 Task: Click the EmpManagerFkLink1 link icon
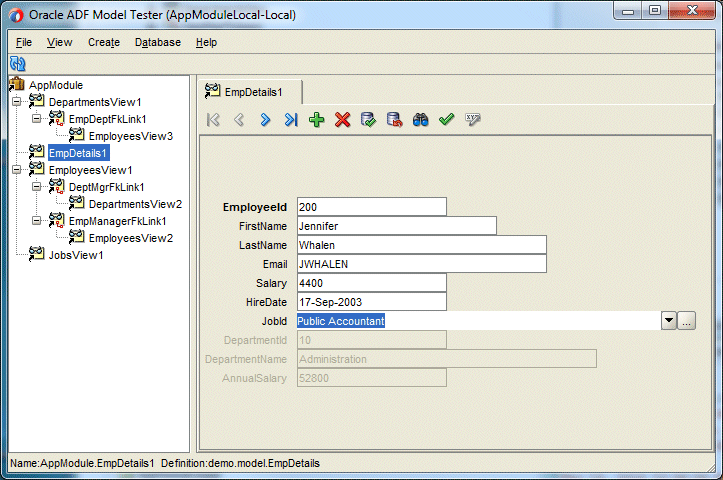click(x=57, y=220)
